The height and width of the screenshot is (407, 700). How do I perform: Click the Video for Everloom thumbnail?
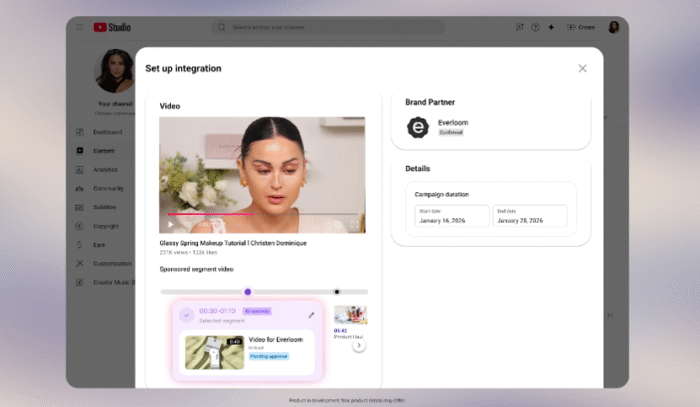(x=215, y=353)
